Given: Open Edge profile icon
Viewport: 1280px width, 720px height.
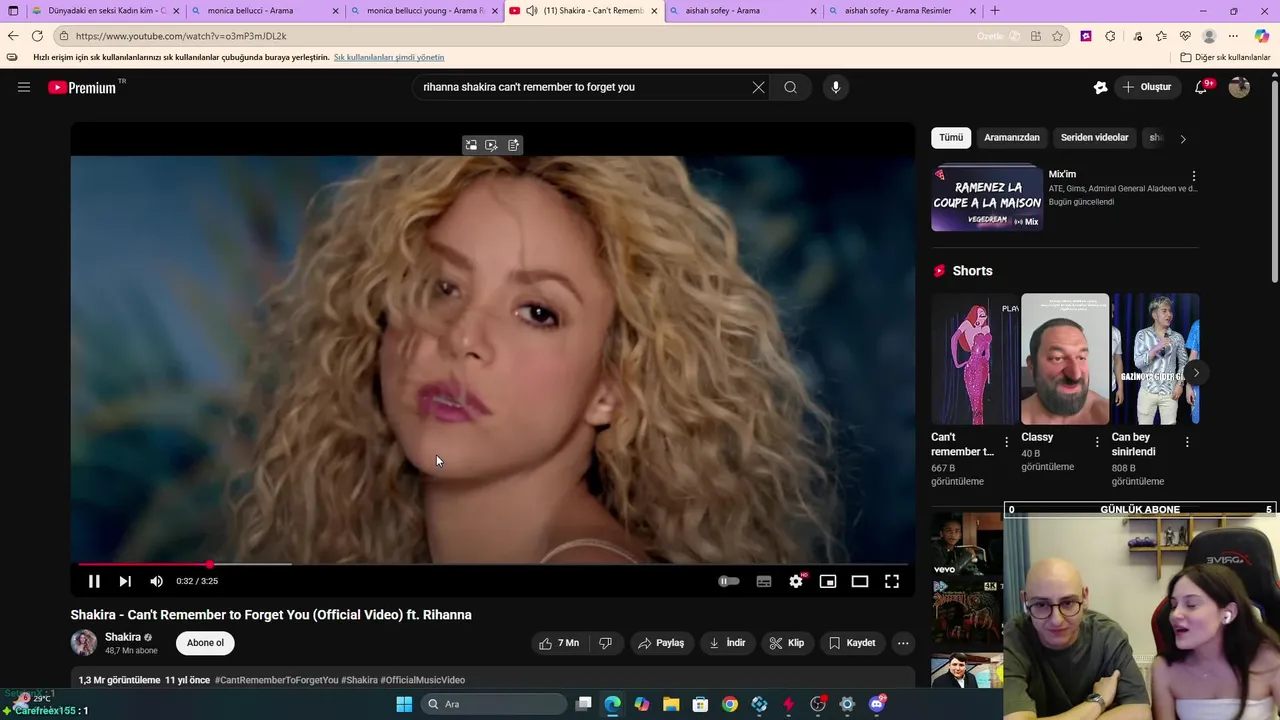Looking at the screenshot, I should (x=1209, y=36).
